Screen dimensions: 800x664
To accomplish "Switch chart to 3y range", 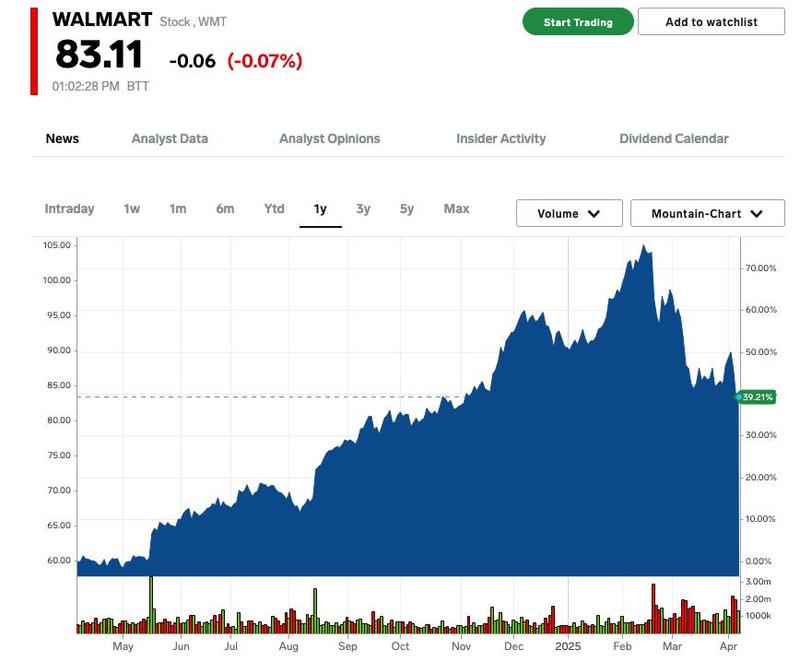I will pyautogui.click(x=363, y=209).
